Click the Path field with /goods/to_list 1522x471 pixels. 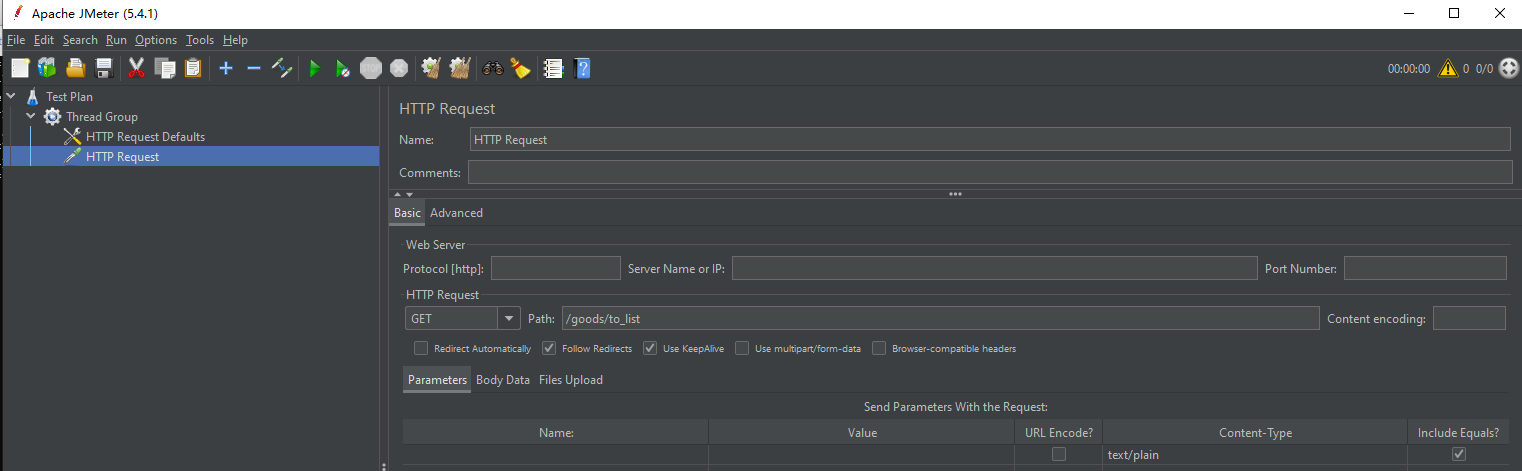(x=940, y=318)
